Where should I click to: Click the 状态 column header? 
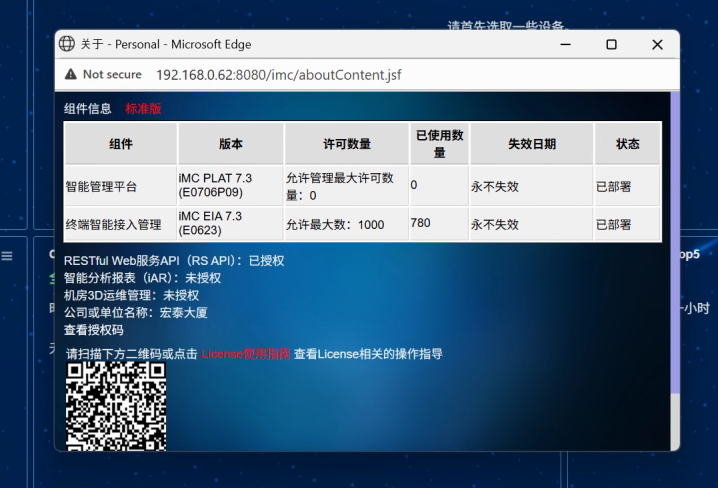(627, 144)
